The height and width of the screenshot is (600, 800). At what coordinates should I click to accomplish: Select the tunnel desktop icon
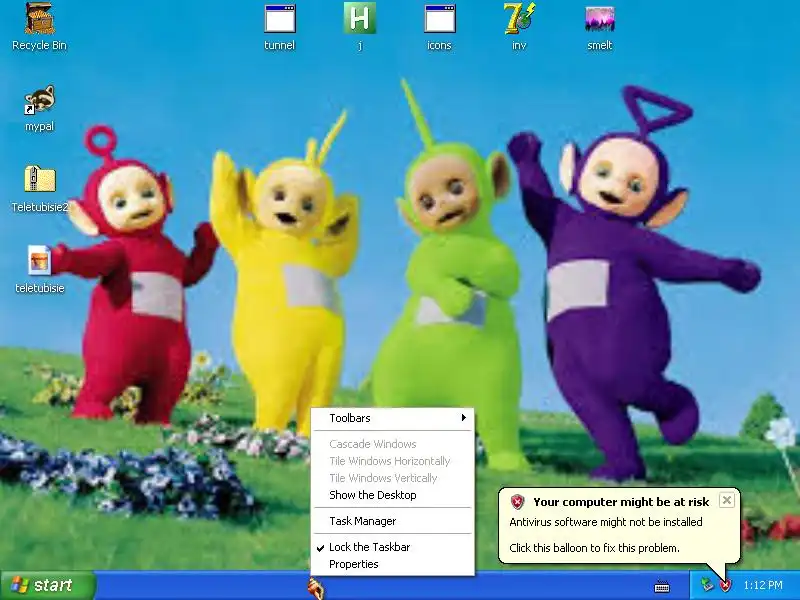click(280, 28)
